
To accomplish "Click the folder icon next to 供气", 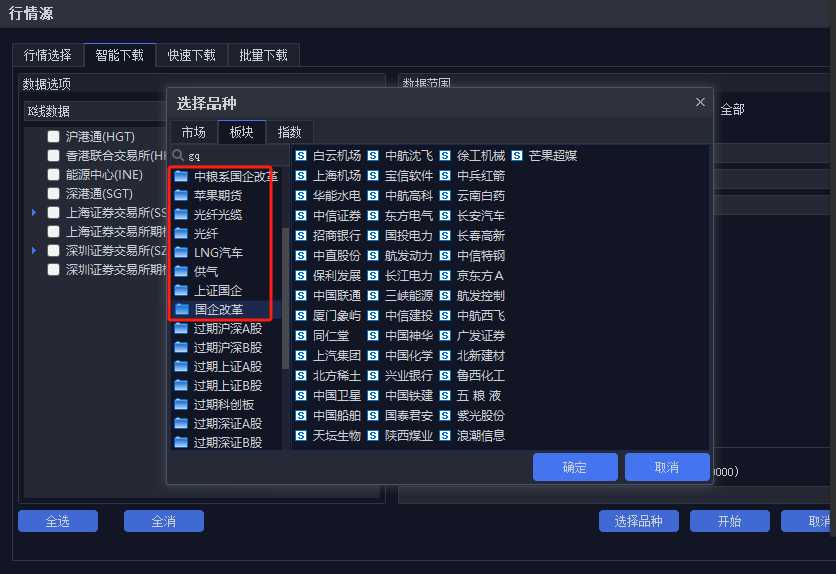I will point(181,271).
